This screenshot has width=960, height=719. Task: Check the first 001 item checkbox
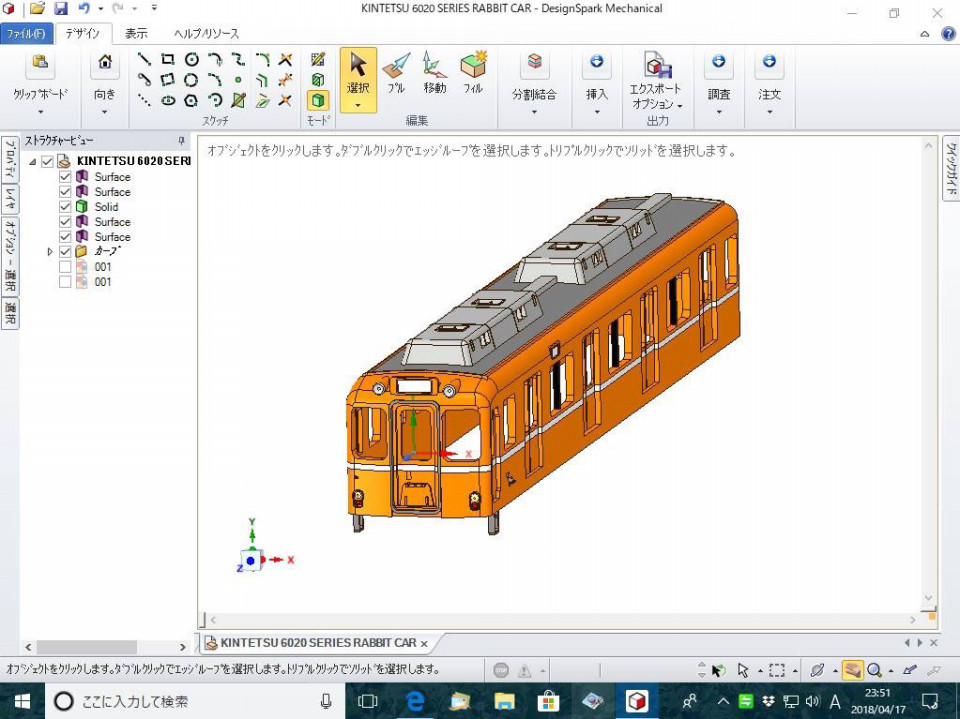(66, 266)
